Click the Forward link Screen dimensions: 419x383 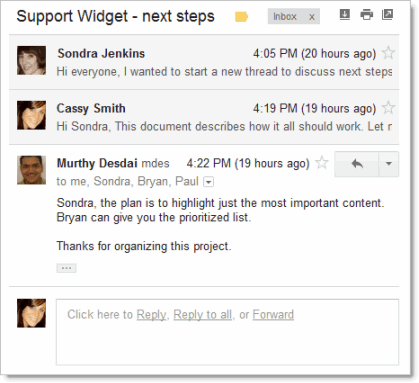(x=273, y=314)
